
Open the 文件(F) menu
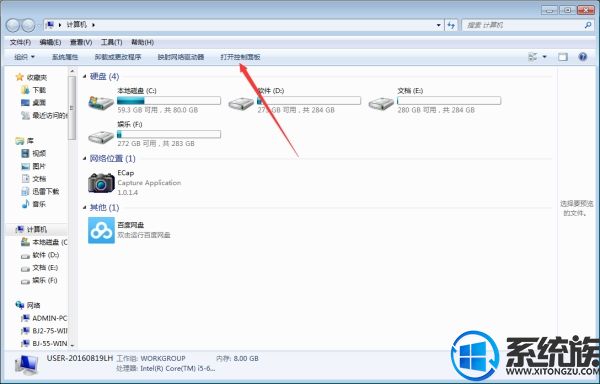pyautogui.click(x=20, y=42)
